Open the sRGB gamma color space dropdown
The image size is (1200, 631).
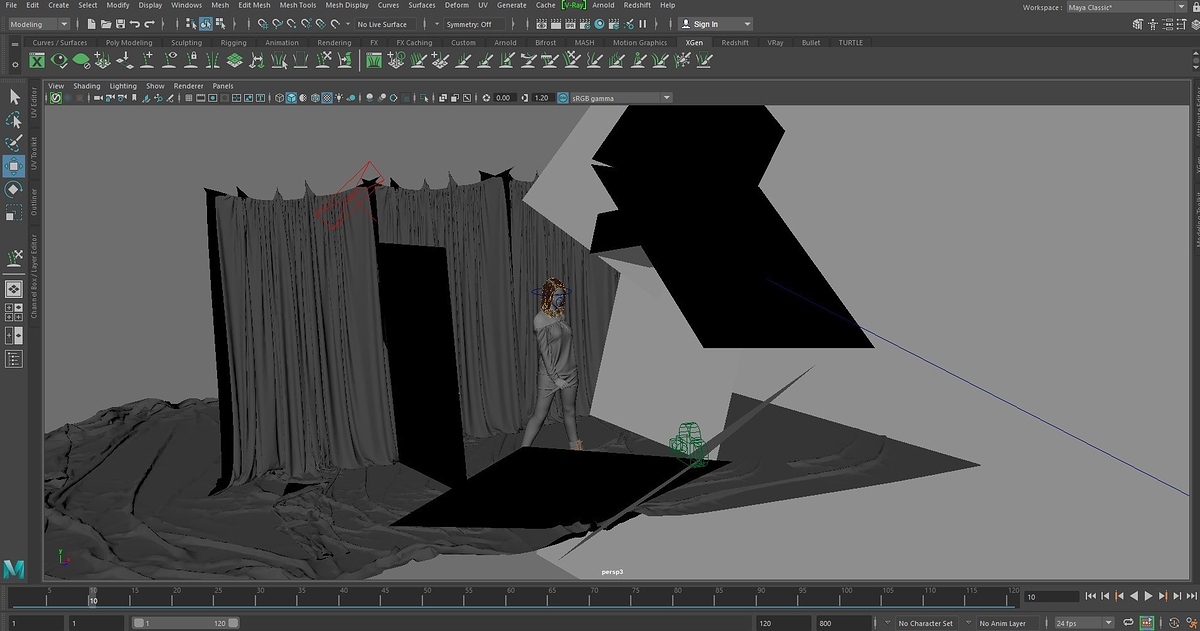620,98
